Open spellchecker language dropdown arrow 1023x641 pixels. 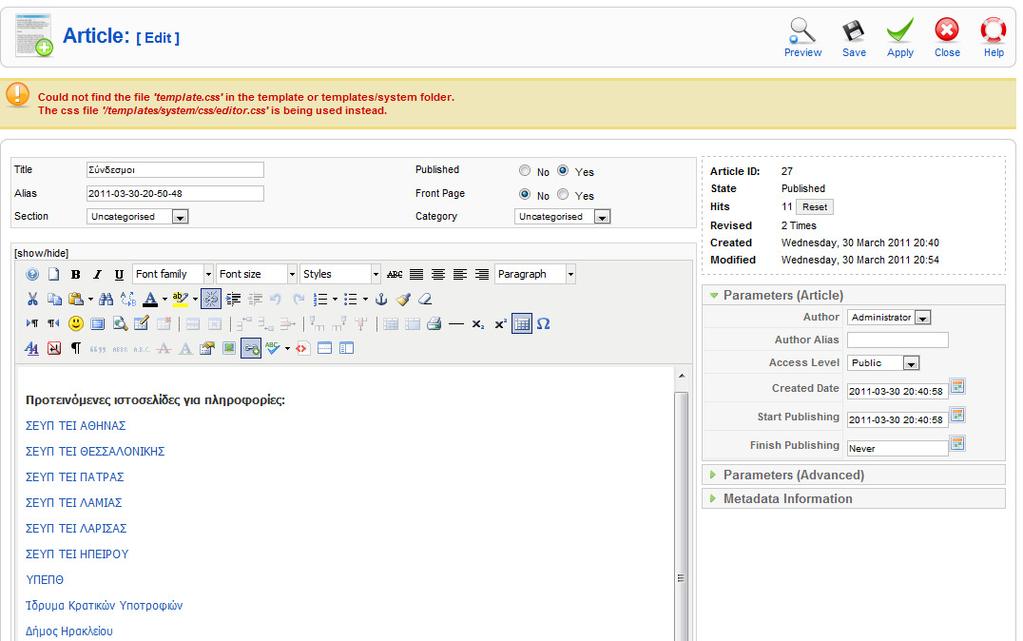coord(287,349)
